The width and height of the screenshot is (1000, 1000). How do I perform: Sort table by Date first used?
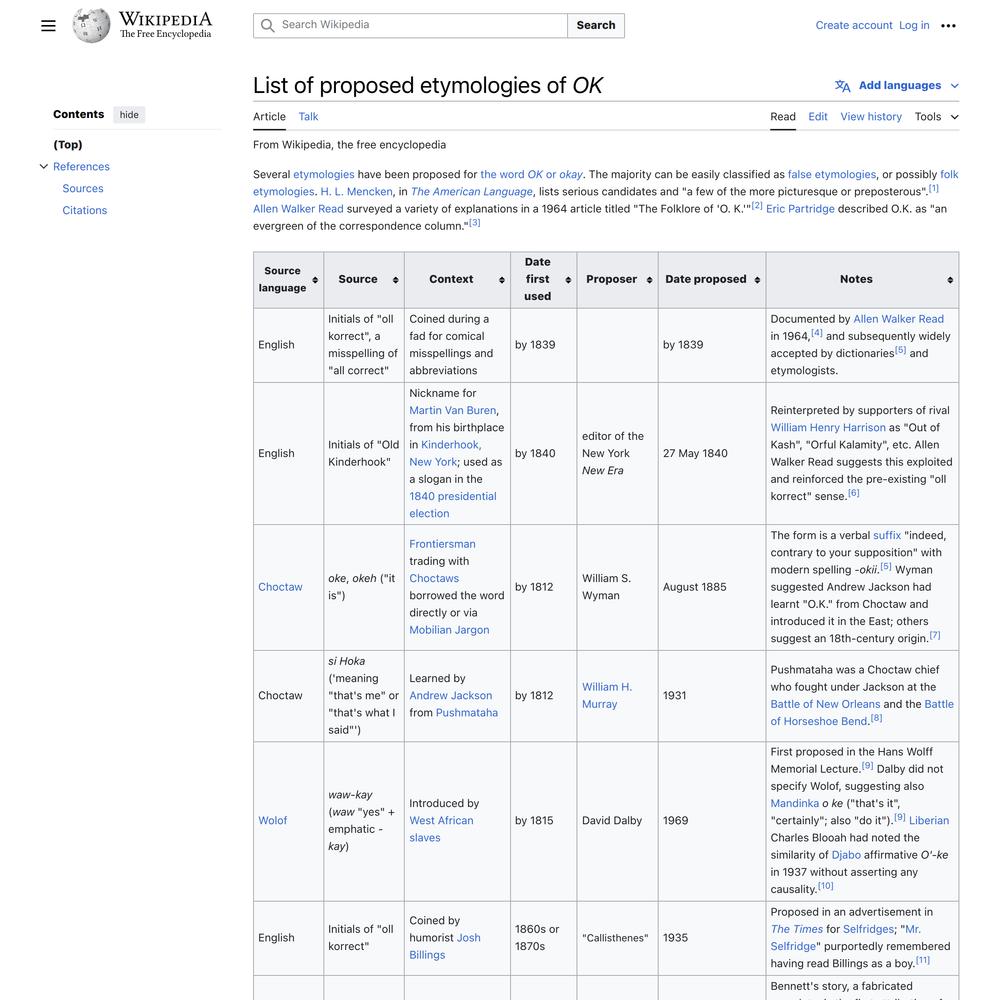pos(568,280)
